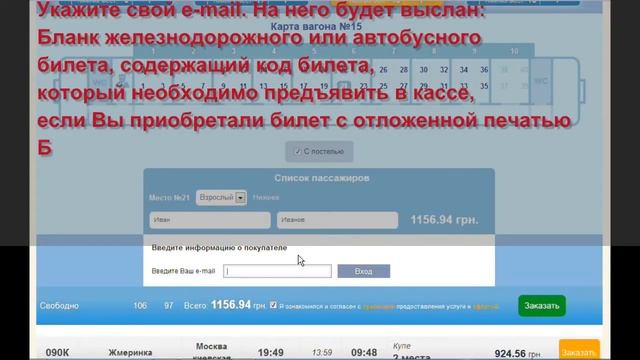Click travel duration '13:59' text
640x360 pixels.
click(322, 352)
